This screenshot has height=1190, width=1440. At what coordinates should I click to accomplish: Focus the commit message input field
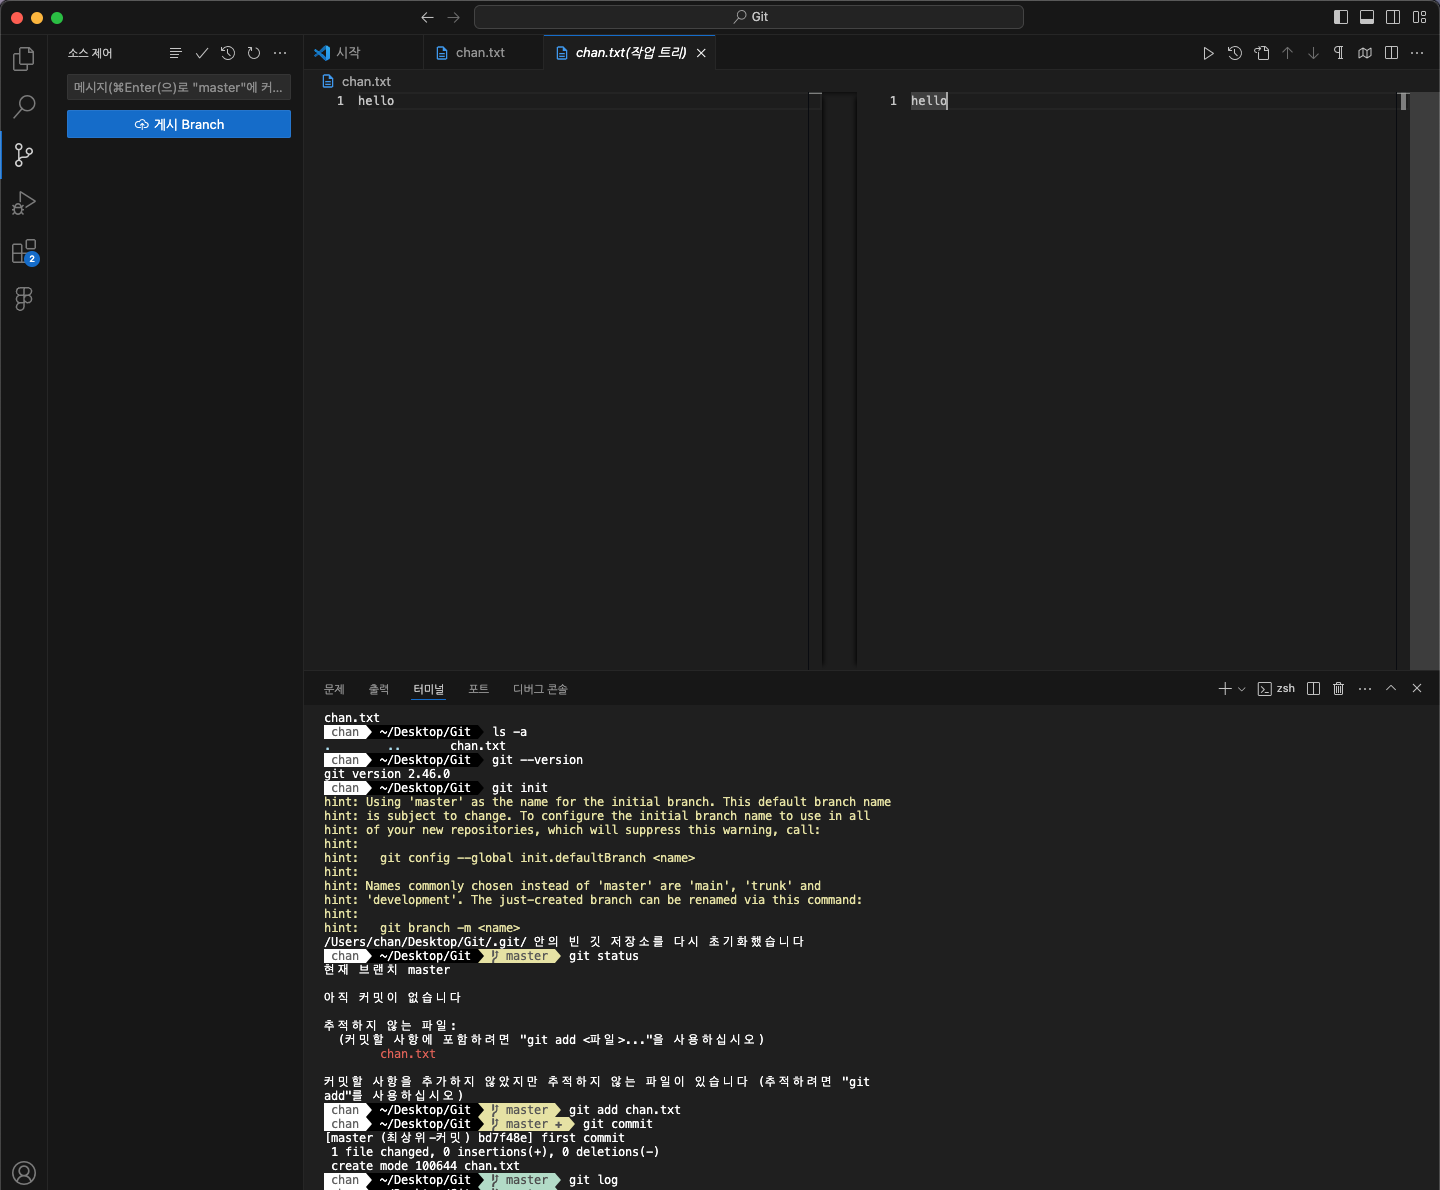(179, 87)
